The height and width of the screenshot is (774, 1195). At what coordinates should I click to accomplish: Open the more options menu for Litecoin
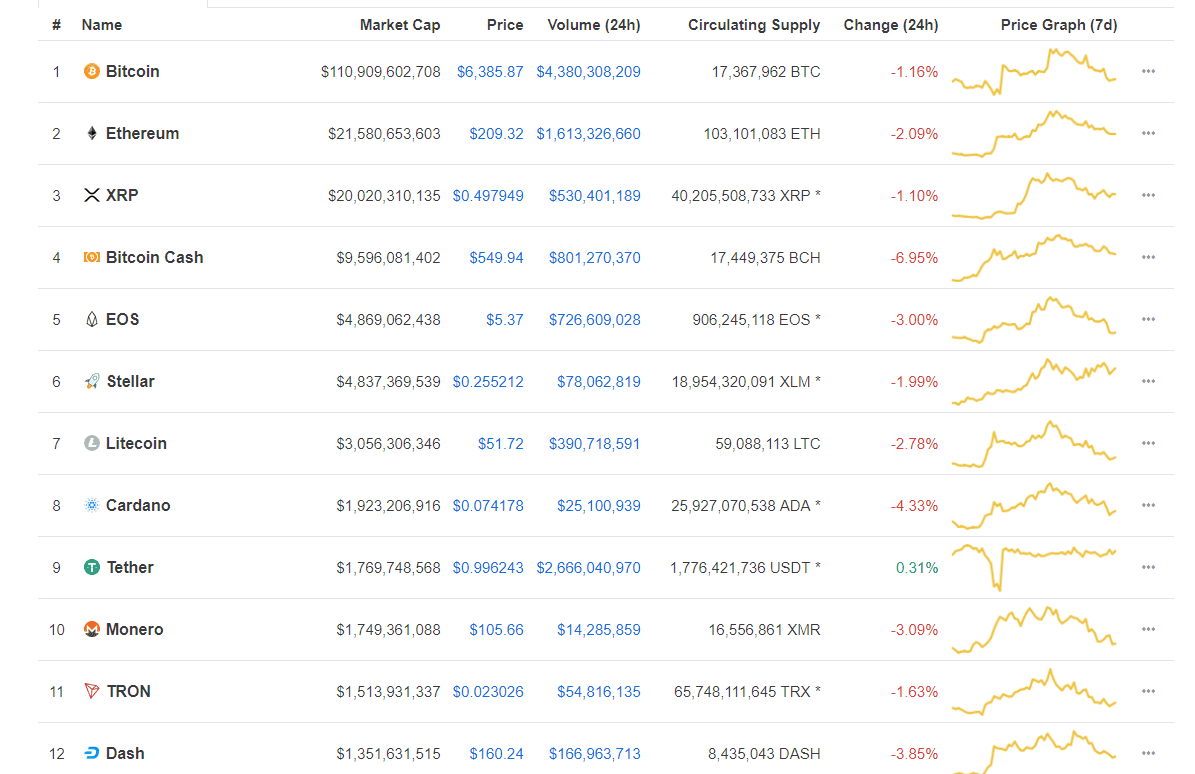[1149, 443]
